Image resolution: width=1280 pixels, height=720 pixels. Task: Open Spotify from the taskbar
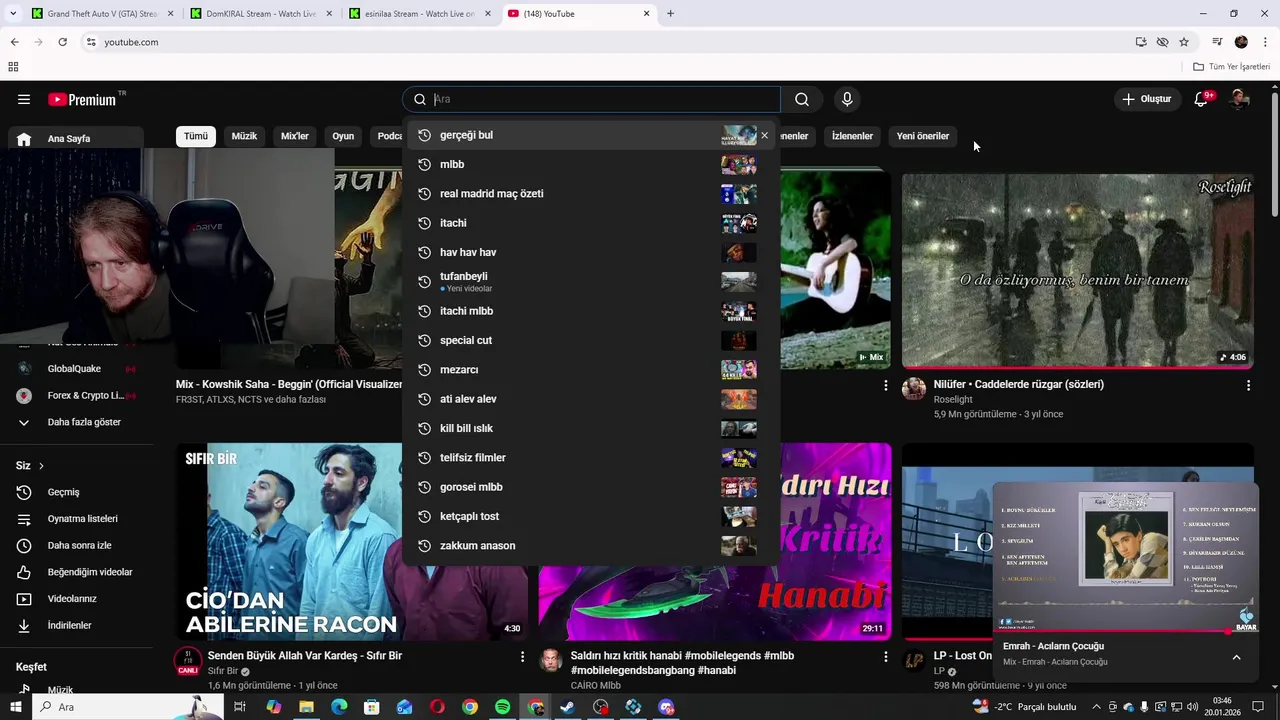503,707
